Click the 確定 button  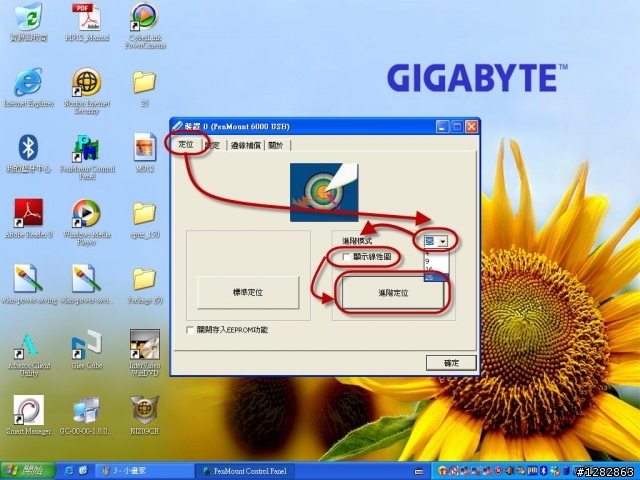[451, 363]
